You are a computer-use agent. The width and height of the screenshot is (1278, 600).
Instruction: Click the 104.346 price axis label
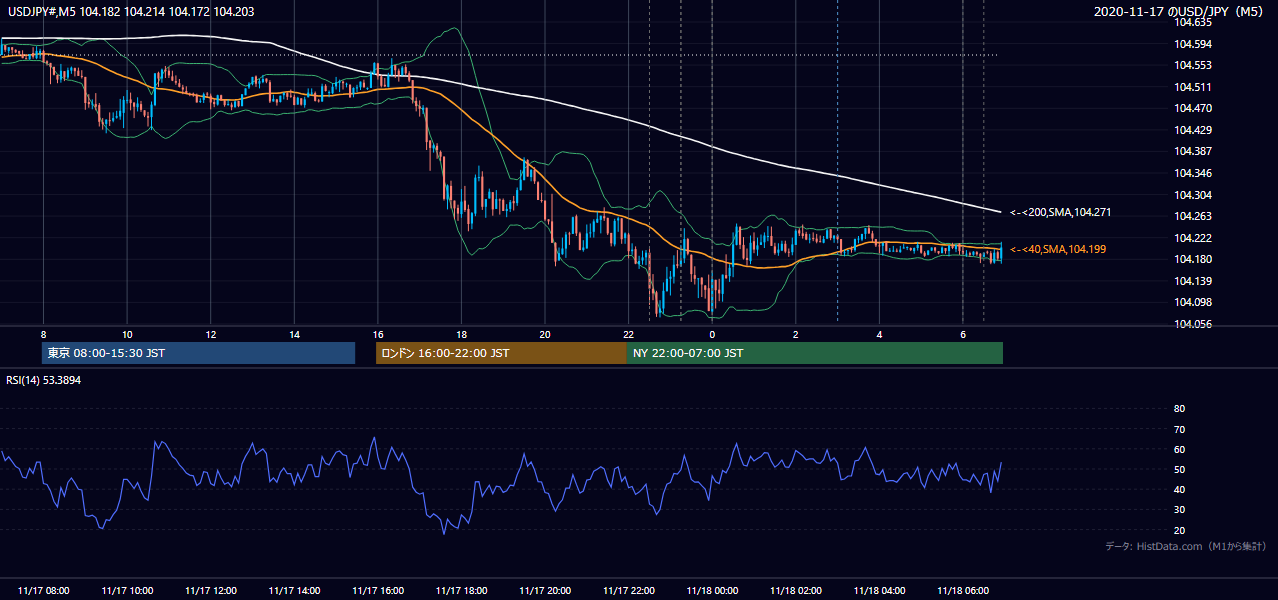coord(1194,173)
